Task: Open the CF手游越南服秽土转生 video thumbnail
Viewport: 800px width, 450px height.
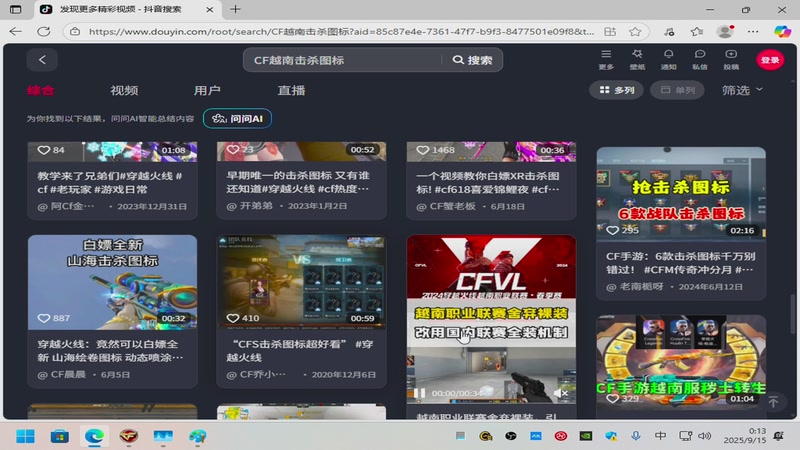Action: [681, 362]
